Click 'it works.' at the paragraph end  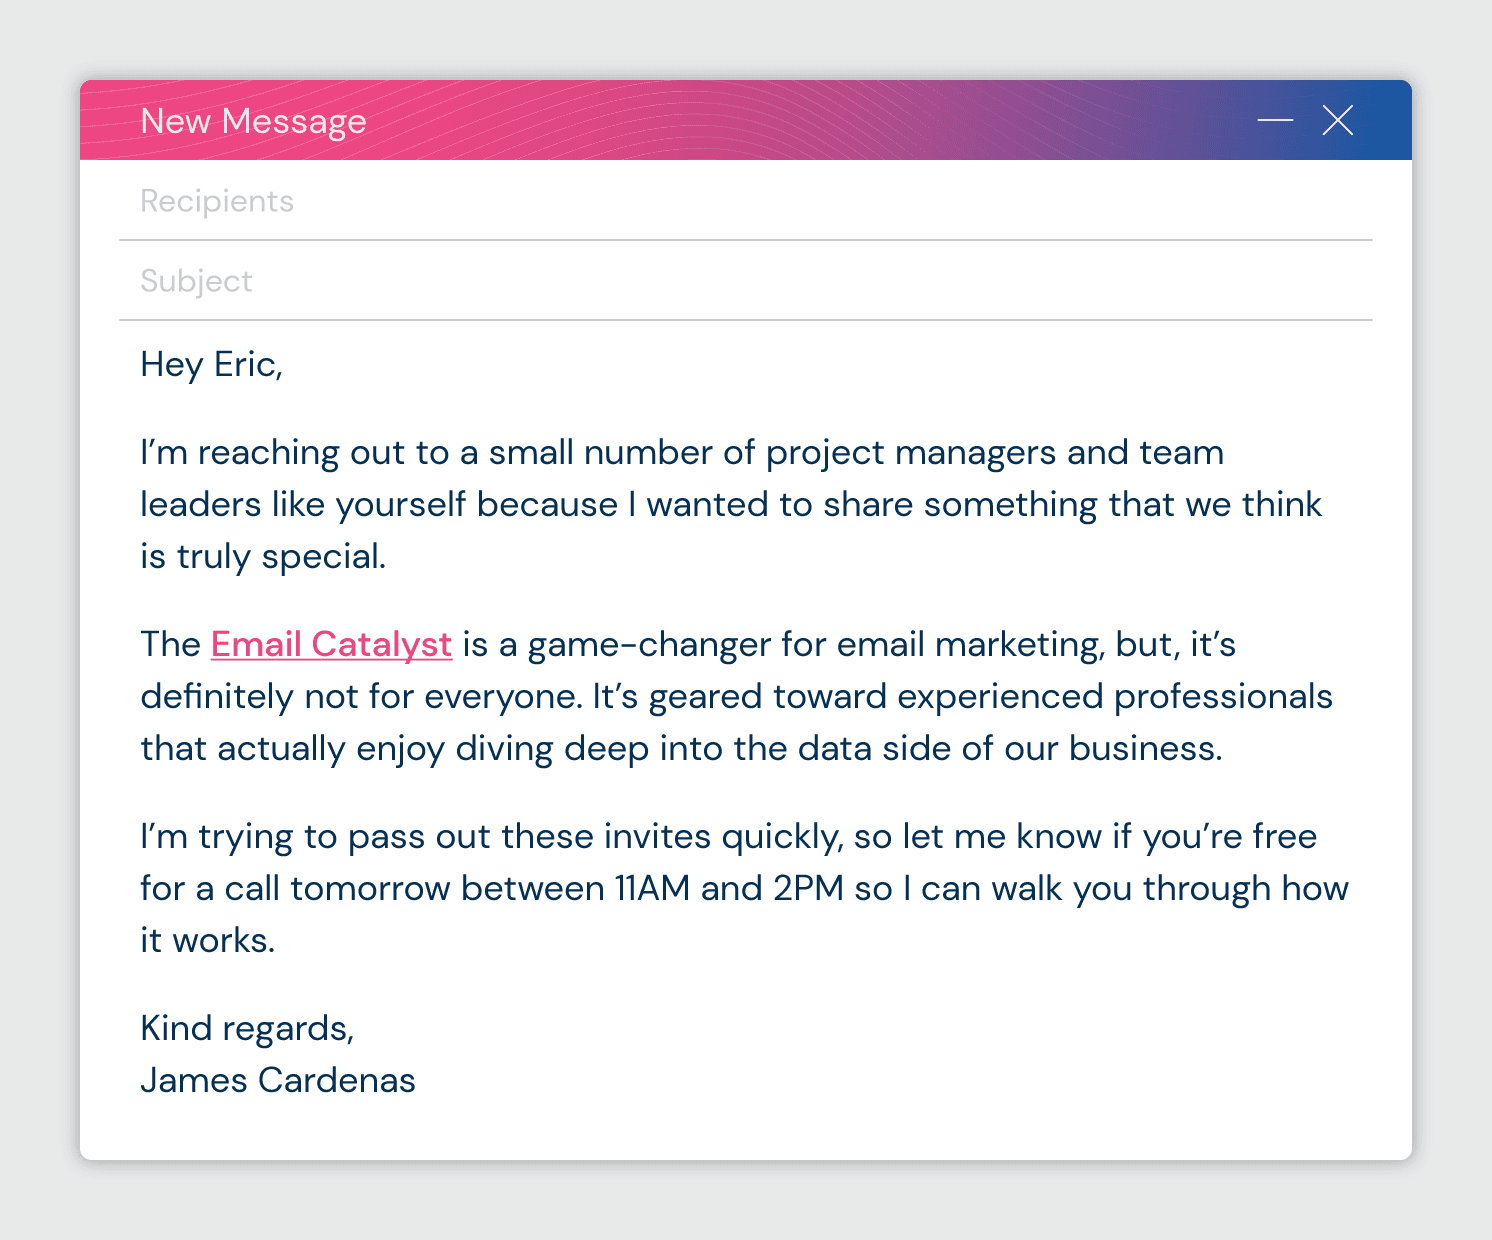click(x=207, y=941)
